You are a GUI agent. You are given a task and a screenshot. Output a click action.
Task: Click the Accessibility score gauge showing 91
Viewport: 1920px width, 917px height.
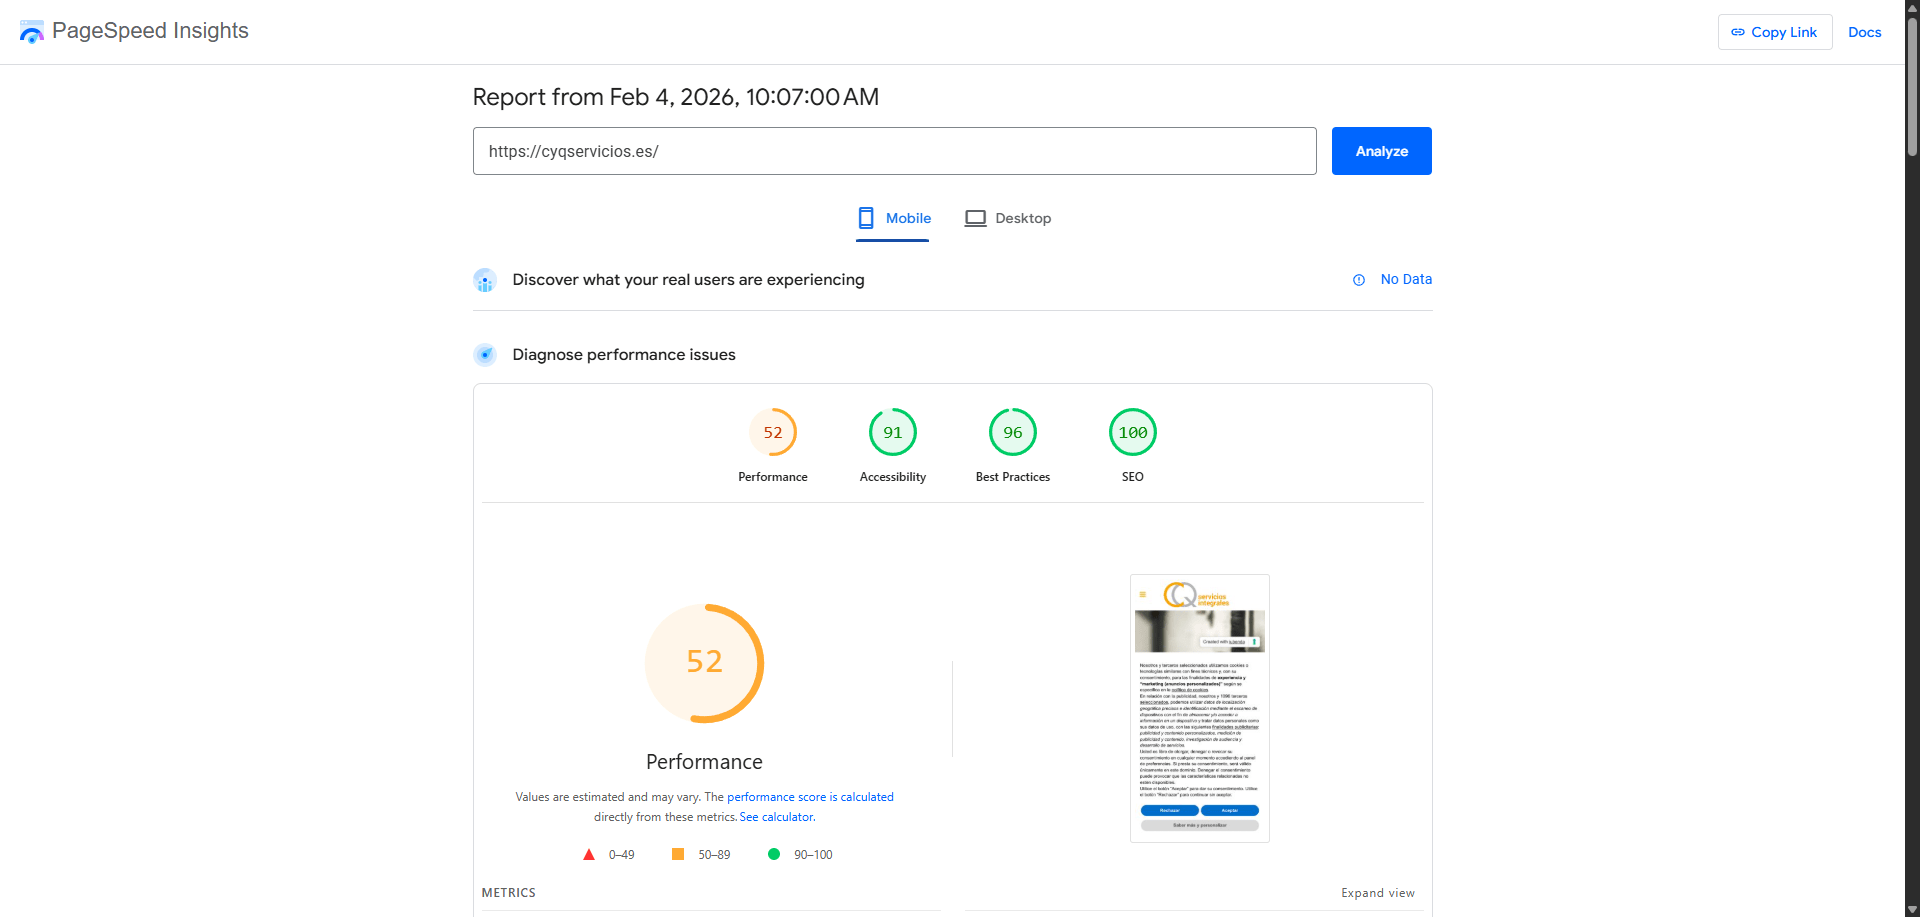point(893,433)
